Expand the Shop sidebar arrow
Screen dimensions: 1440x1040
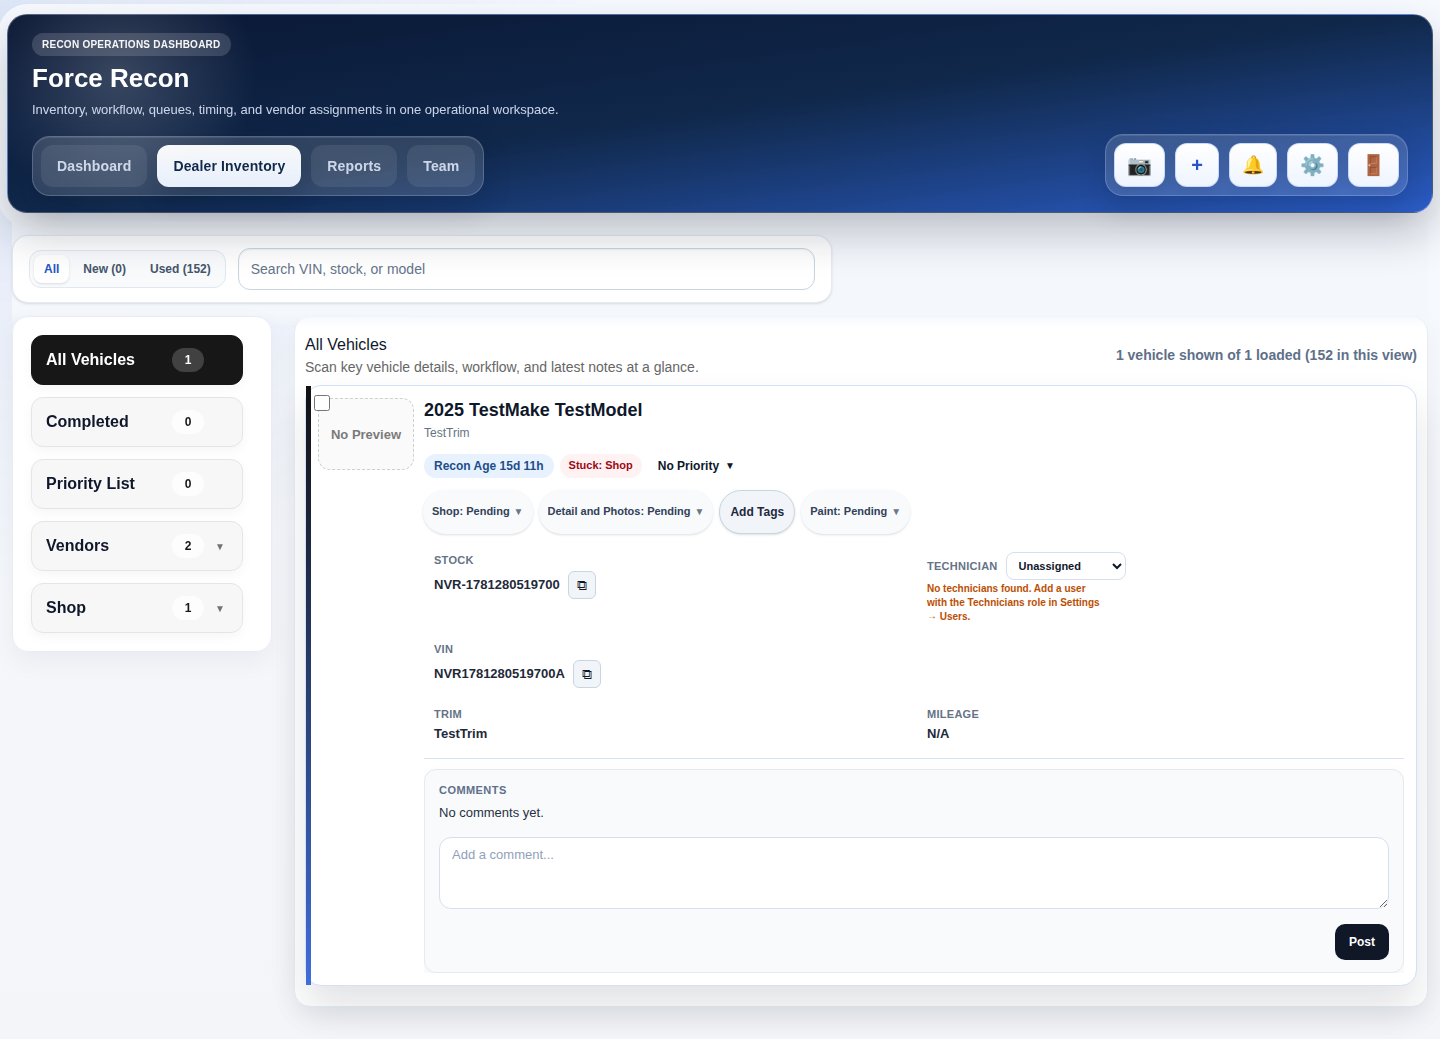[220, 609]
